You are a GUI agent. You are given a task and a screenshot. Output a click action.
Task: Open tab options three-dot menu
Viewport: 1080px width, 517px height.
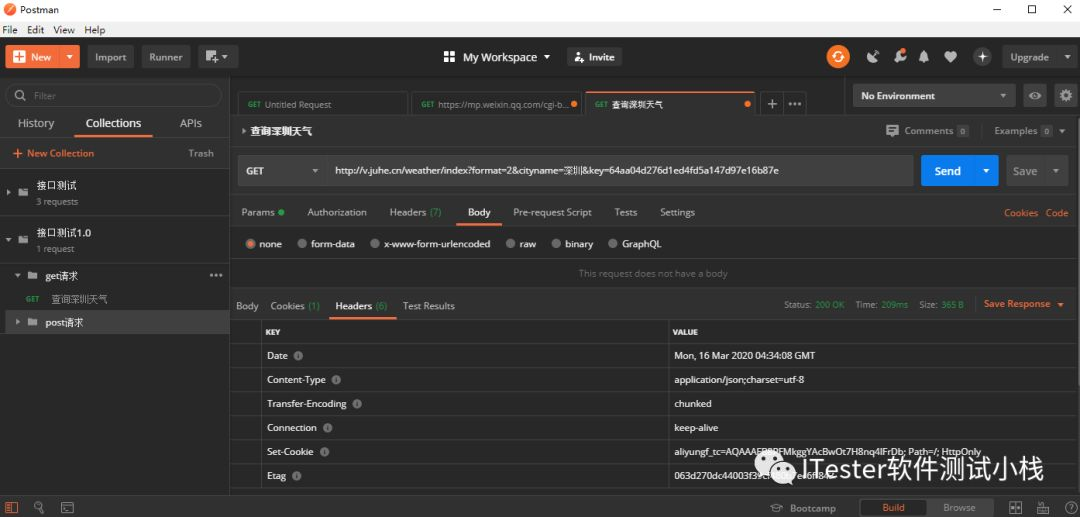coord(795,104)
